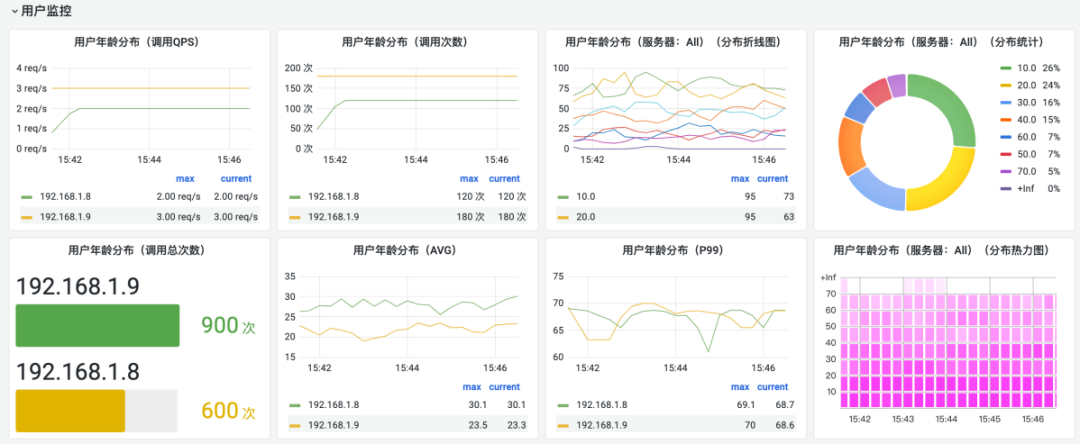Click 73 current value for series 10.0
This screenshot has width=1080, height=444.
point(789,196)
